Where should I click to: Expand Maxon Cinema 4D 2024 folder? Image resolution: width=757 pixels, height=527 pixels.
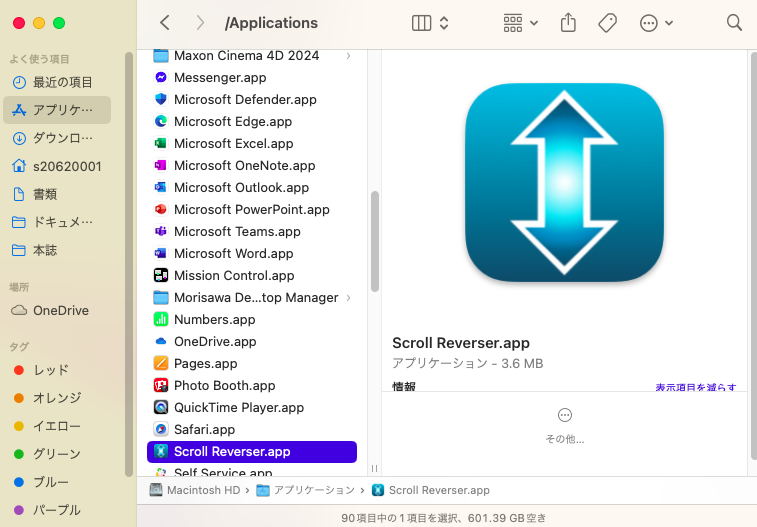coord(348,56)
